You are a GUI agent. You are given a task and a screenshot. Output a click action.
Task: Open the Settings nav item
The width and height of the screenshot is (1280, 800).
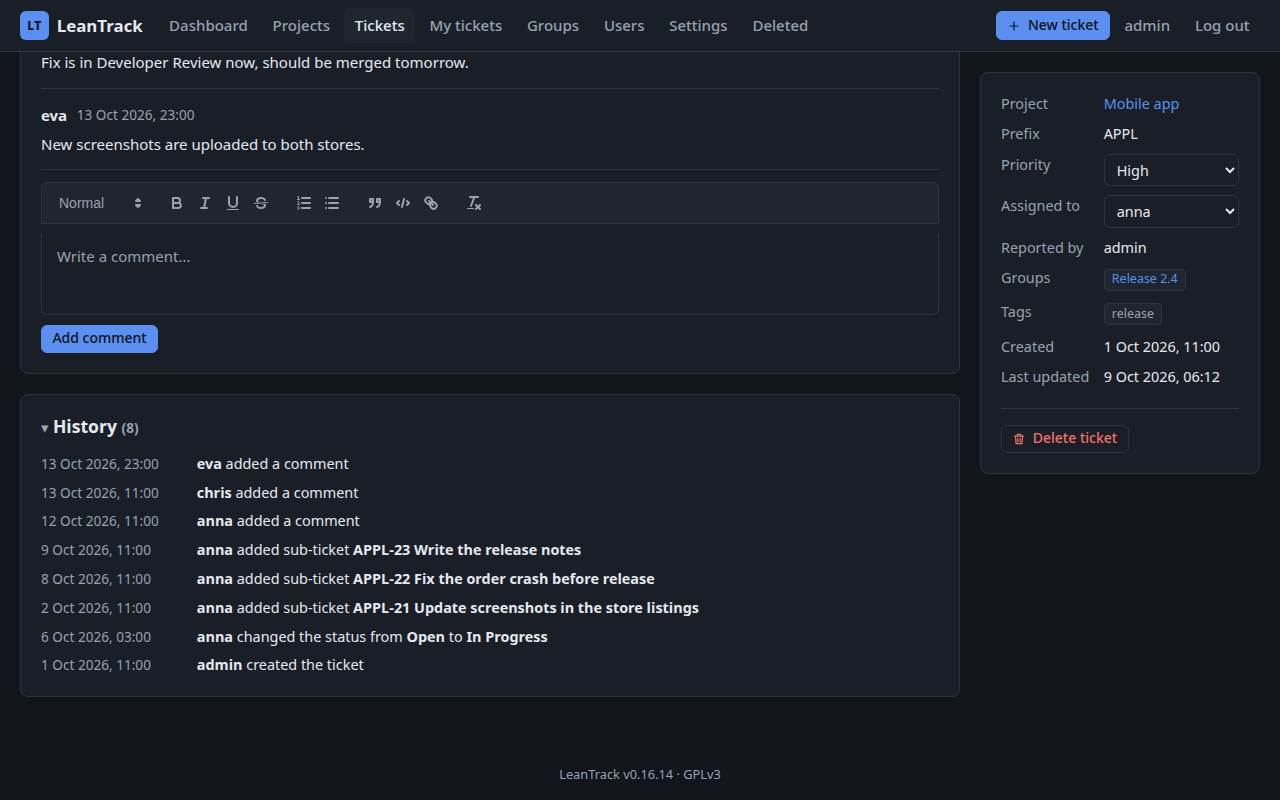(x=698, y=26)
